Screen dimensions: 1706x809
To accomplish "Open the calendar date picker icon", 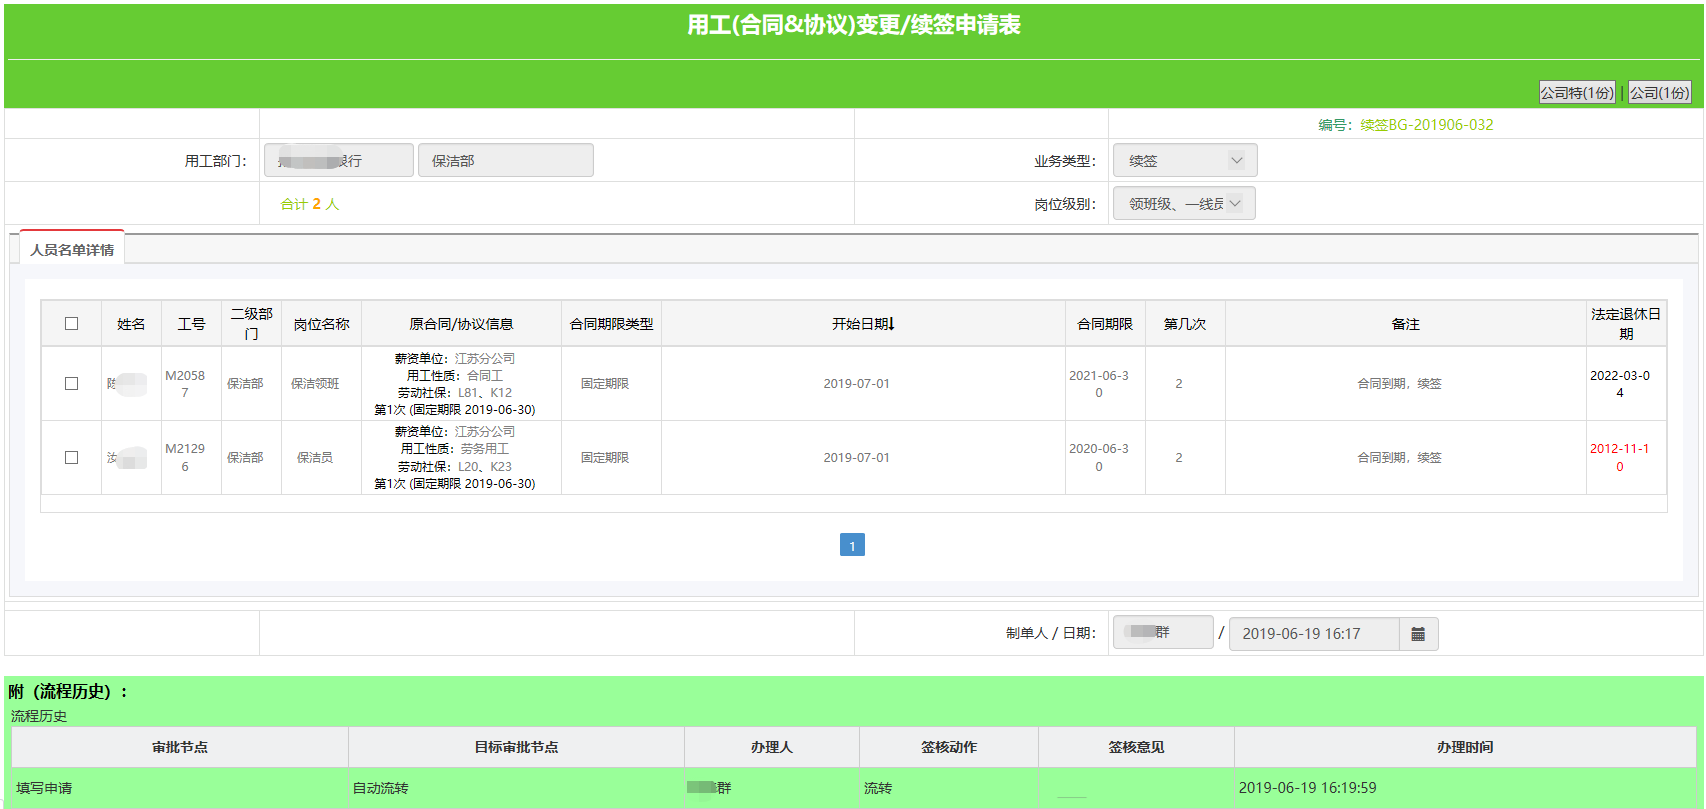I will [1417, 634].
